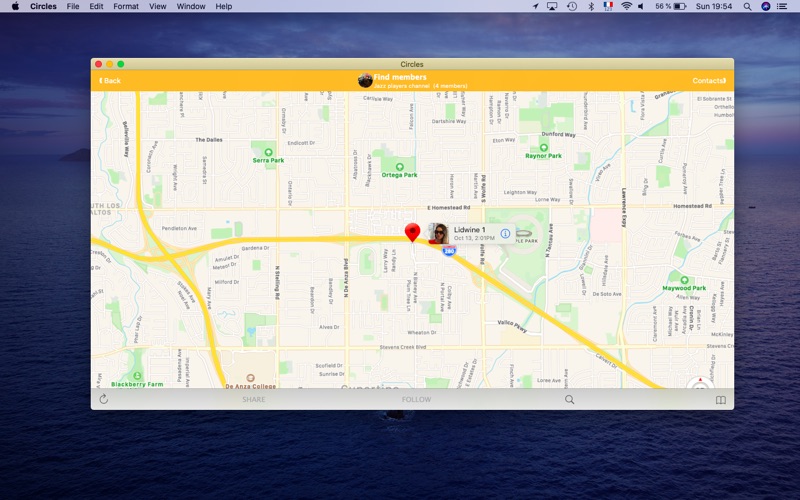Screen dimensions: 800x500
Task: Click Lidwine's profile photo in callout
Action: click(439, 234)
